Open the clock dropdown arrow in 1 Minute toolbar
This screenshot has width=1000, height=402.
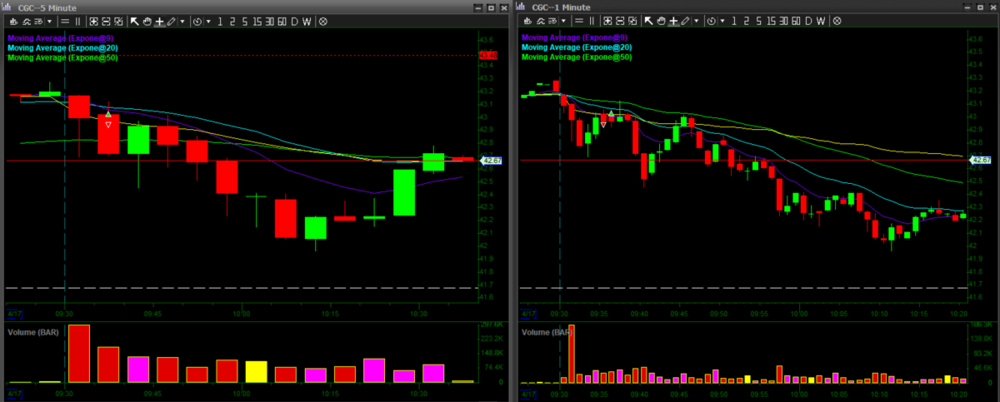coord(721,20)
